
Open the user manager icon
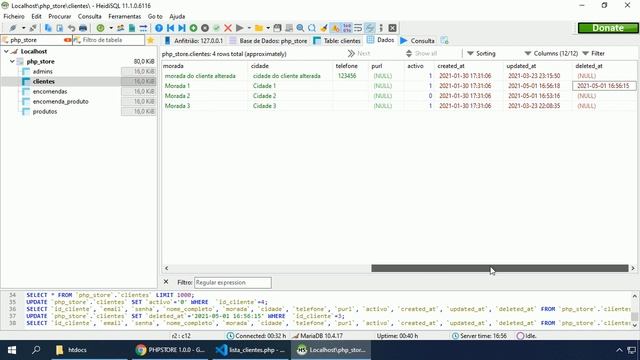tap(120, 28)
